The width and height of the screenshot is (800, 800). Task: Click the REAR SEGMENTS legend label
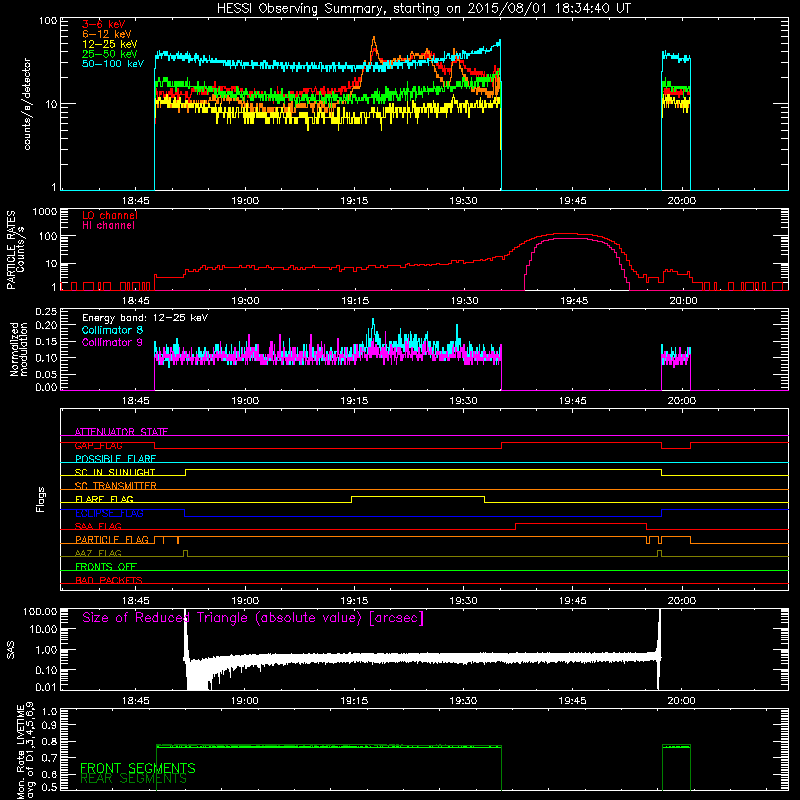click(x=134, y=779)
